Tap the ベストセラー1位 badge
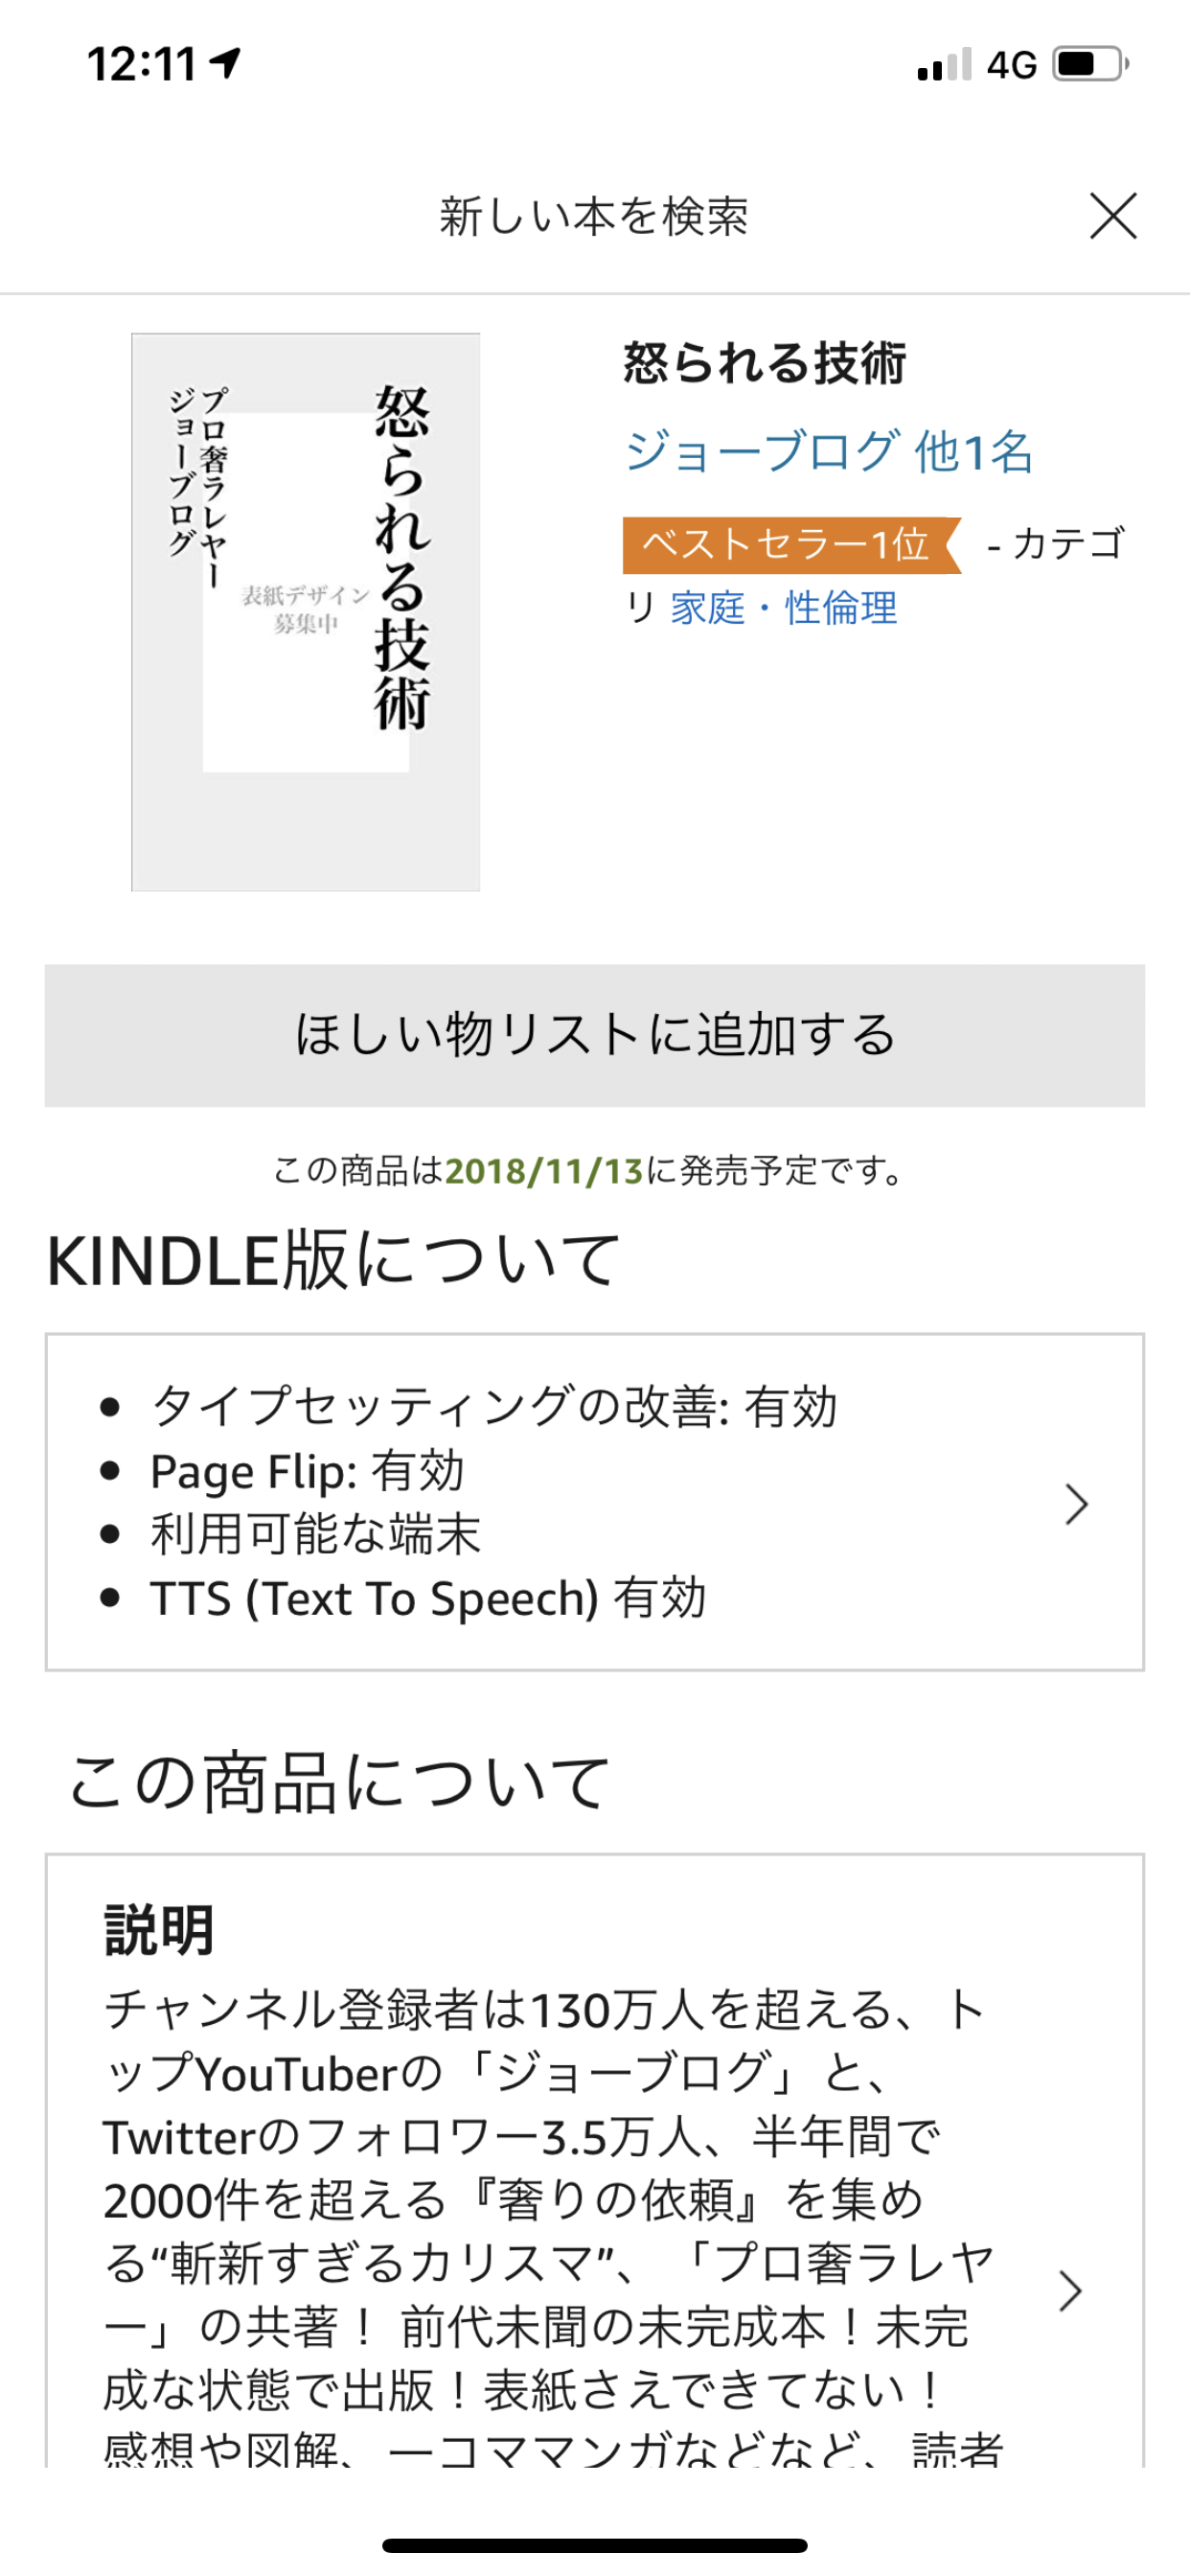This screenshot has width=1190, height=2576. pos(791,545)
